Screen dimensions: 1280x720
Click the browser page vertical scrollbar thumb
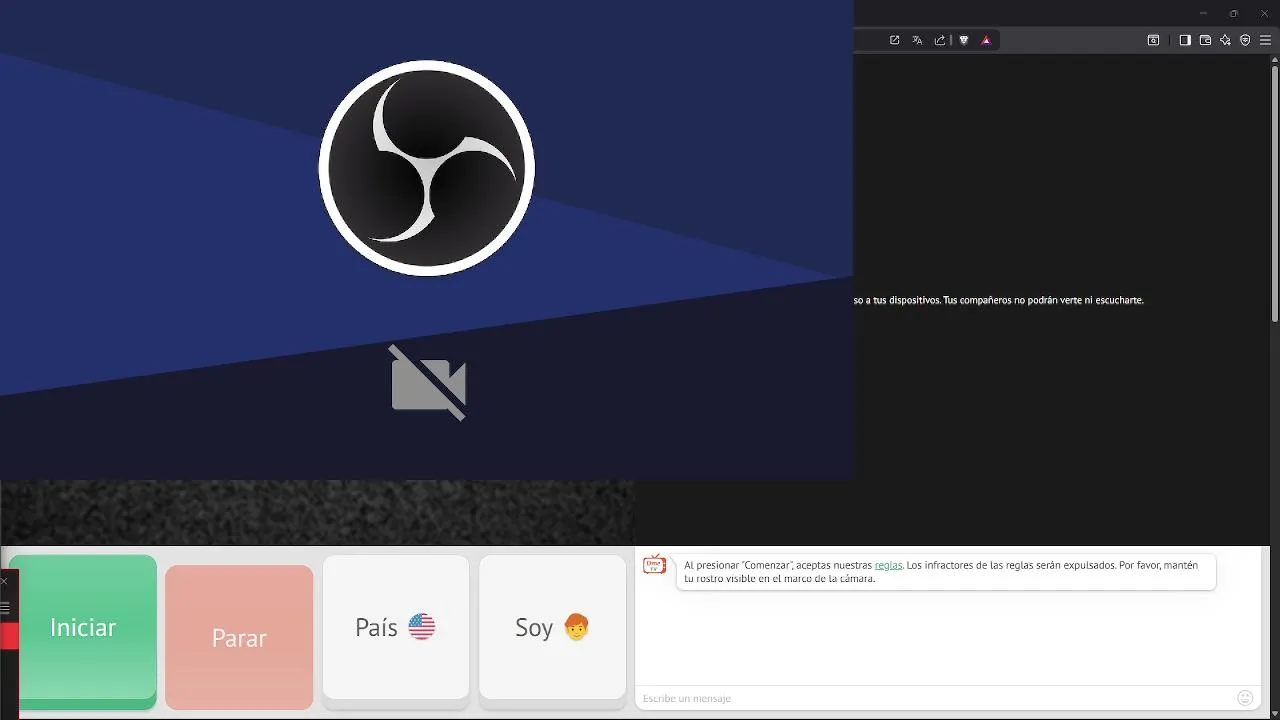(1275, 193)
